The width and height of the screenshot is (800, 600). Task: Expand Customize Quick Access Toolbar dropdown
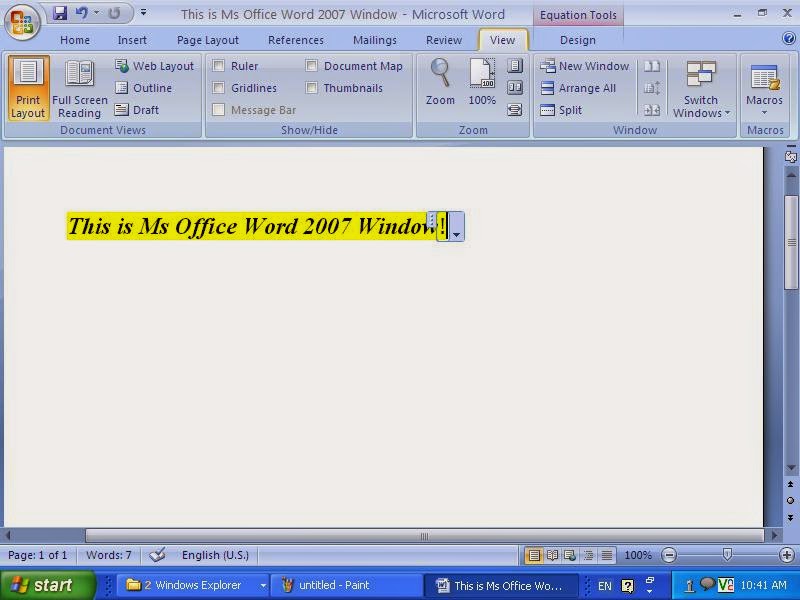pos(144,13)
